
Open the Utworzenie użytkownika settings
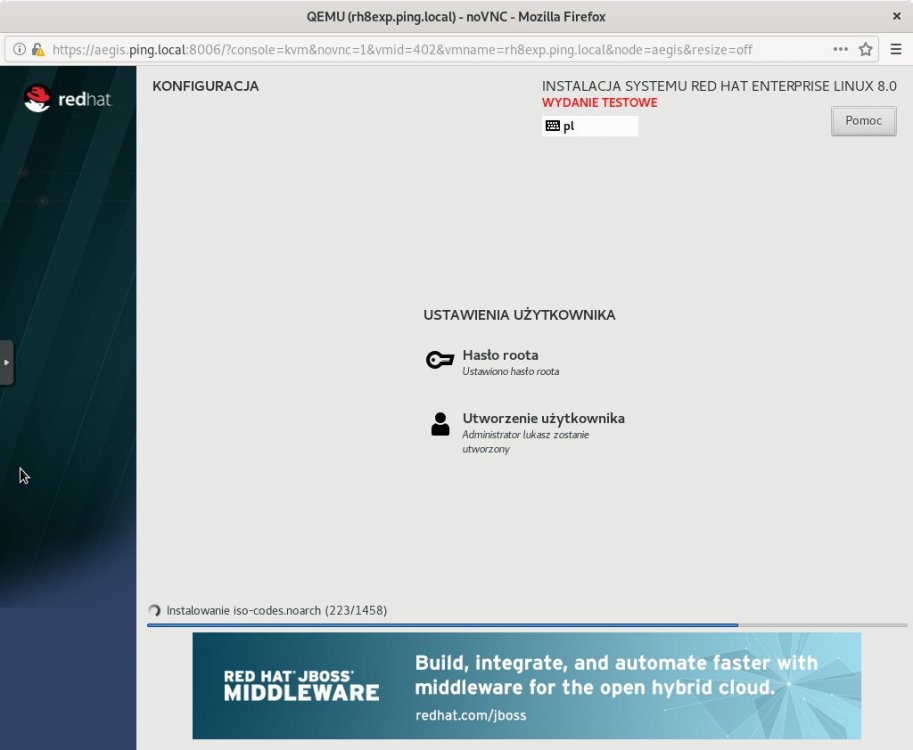point(528,433)
